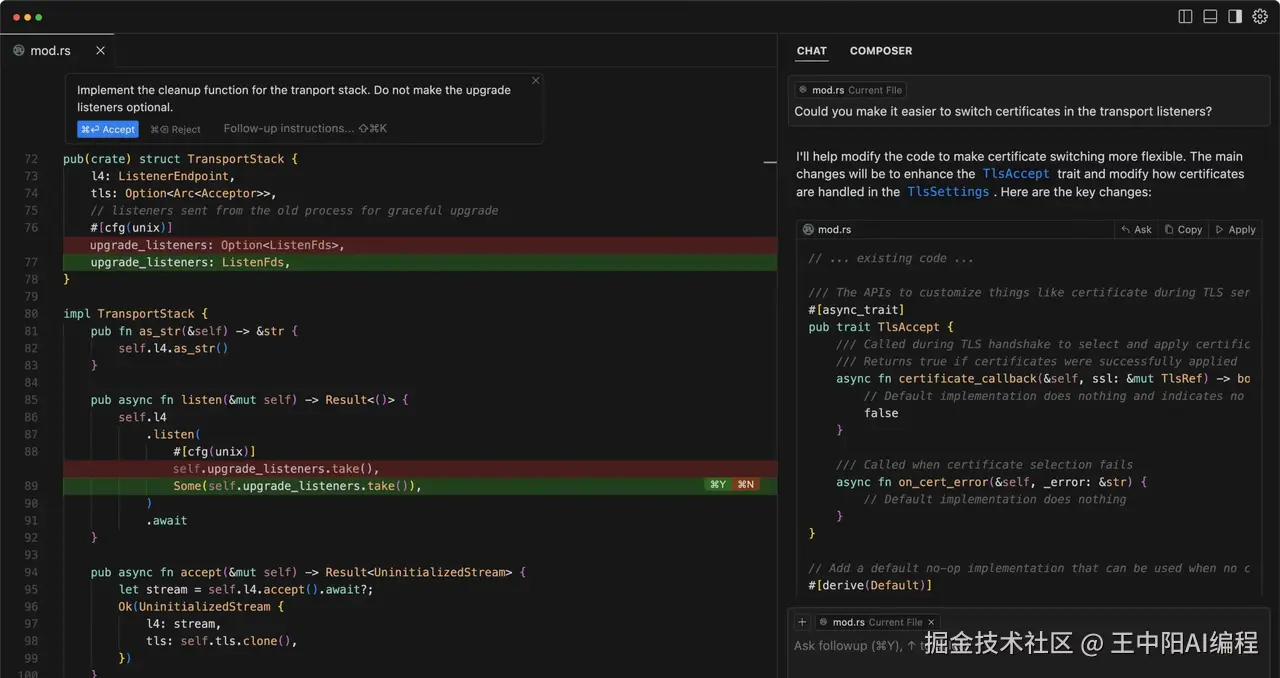
Task: Click '#[async_trait]' in chat code block
Action: [856, 310]
